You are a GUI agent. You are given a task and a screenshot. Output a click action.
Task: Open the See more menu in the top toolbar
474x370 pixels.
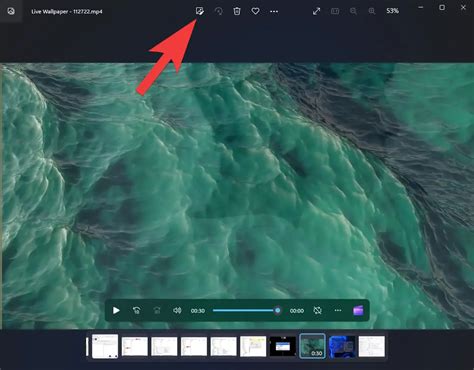click(x=274, y=11)
